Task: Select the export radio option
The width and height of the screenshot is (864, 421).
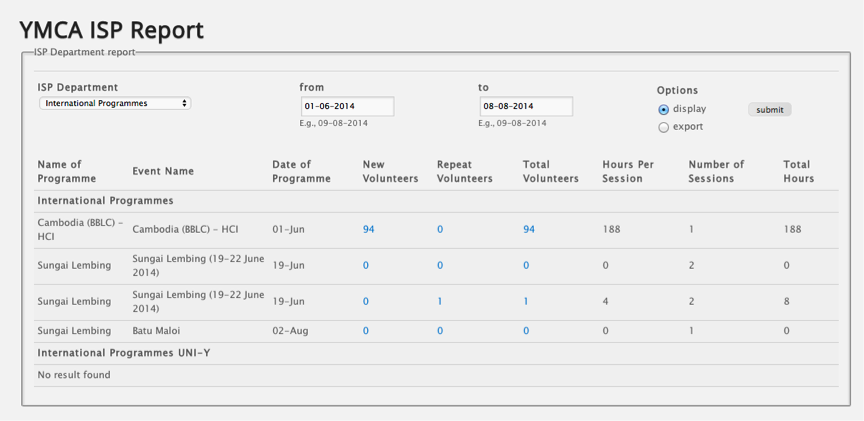Action: (663, 127)
